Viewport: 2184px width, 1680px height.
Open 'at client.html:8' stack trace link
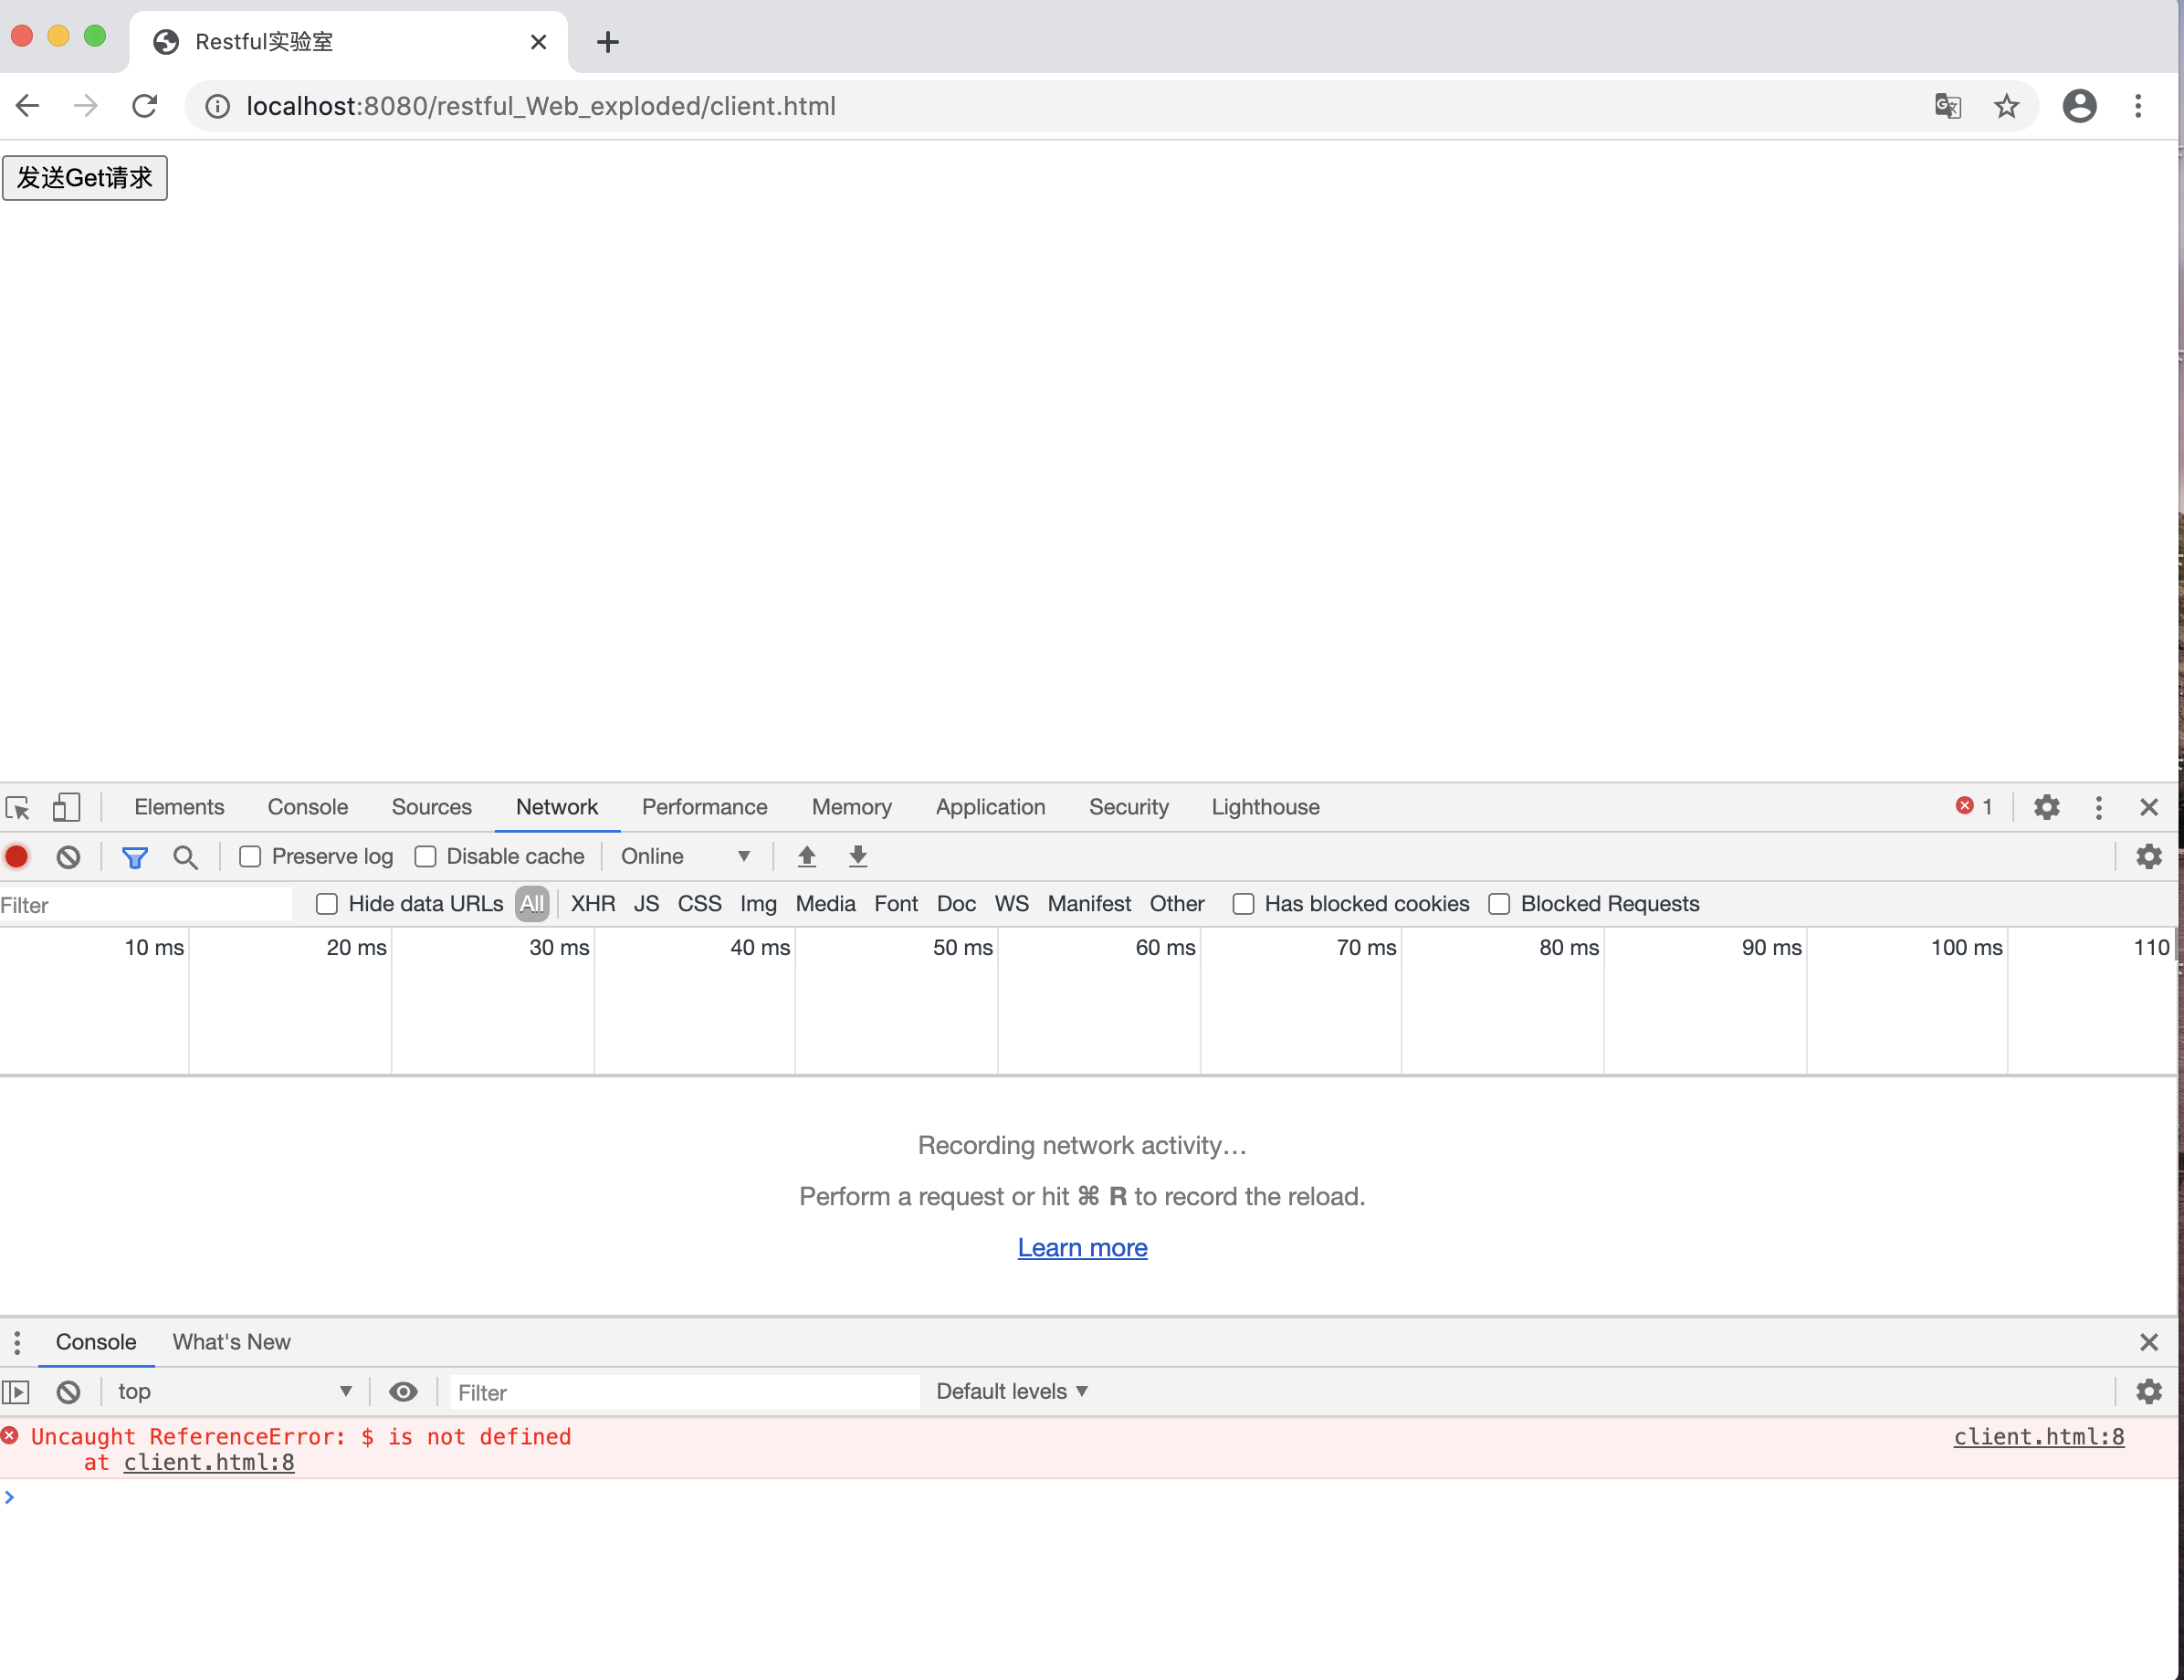[x=209, y=1463]
